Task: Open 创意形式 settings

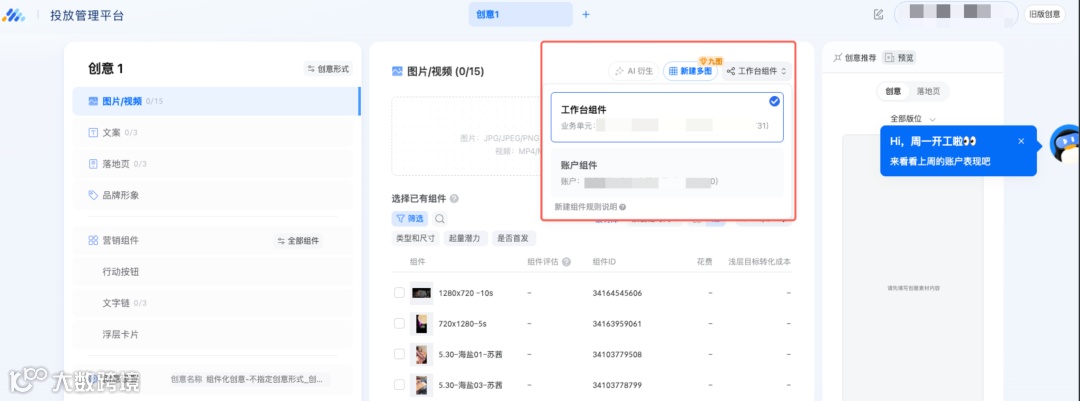Action: coord(329,69)
